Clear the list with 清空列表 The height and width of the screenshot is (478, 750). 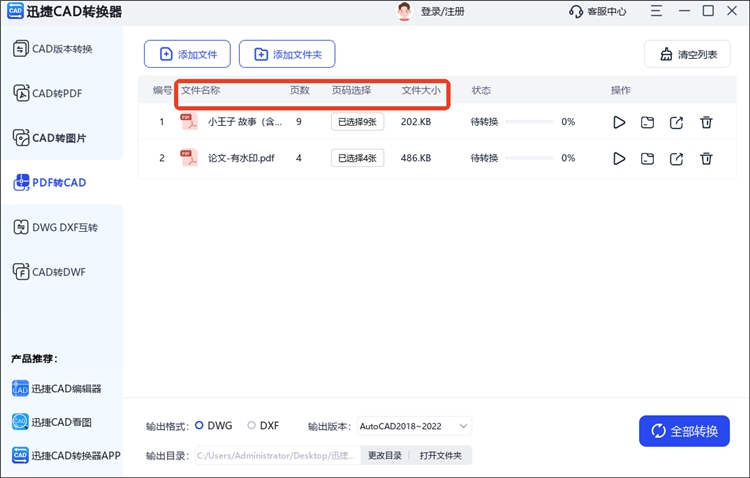click(687, 54)
